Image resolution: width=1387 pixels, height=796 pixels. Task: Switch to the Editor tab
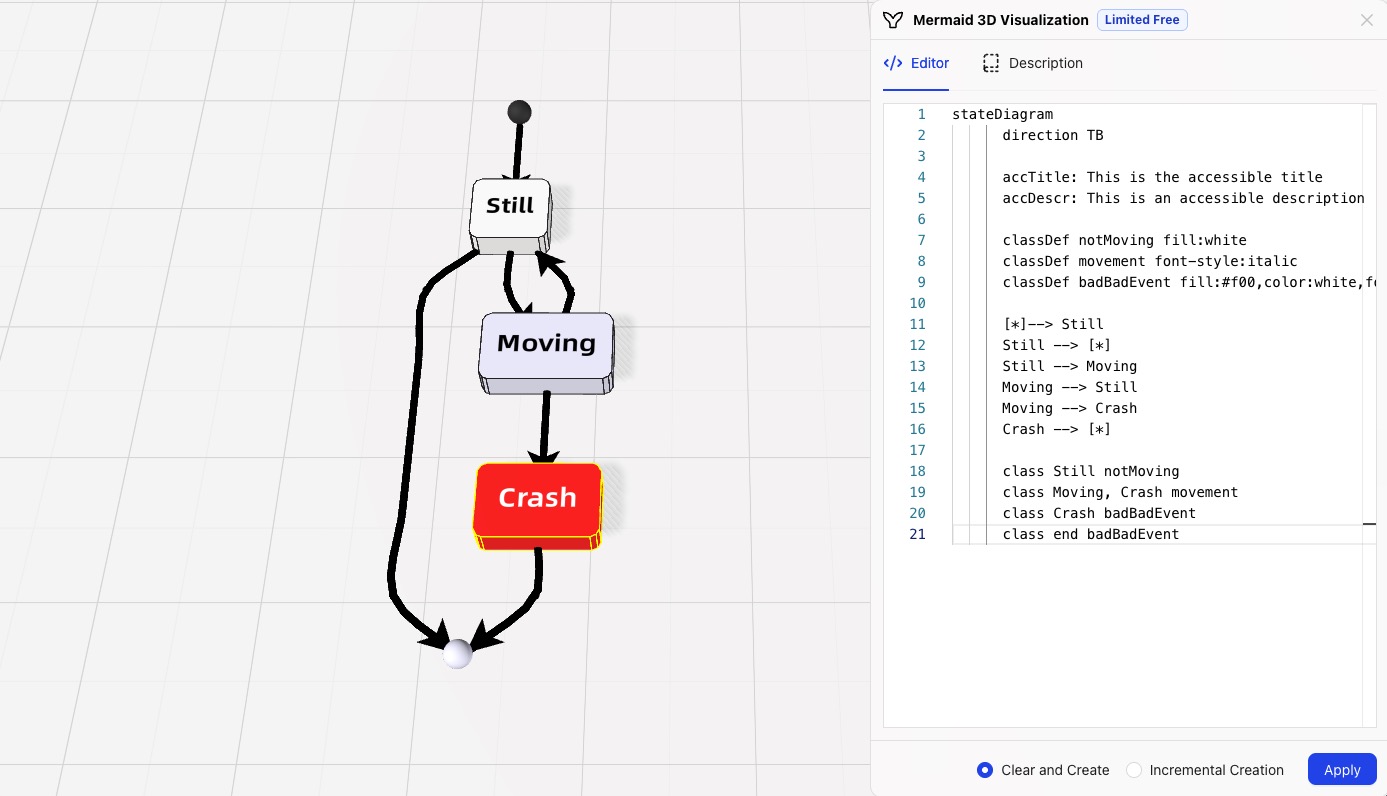click(x=930, y=63)
